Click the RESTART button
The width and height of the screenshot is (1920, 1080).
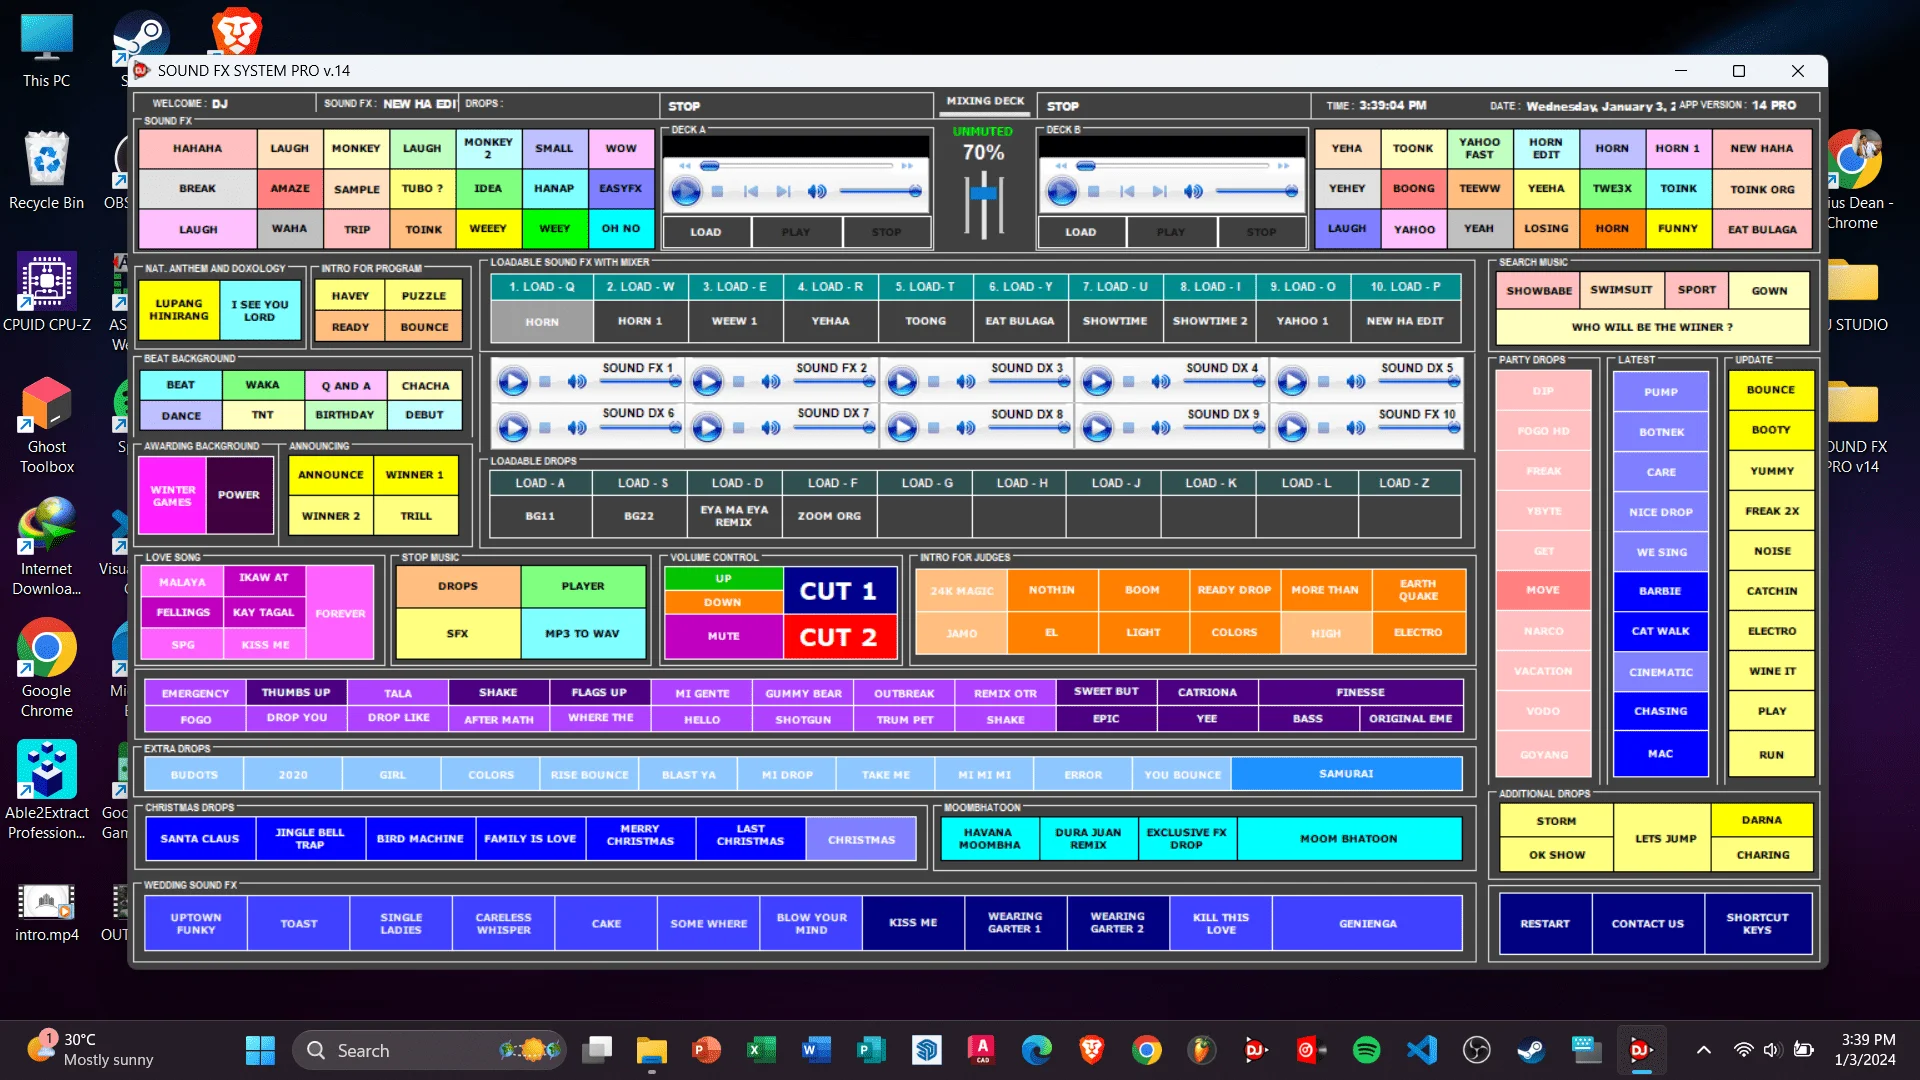[1545, 924]
